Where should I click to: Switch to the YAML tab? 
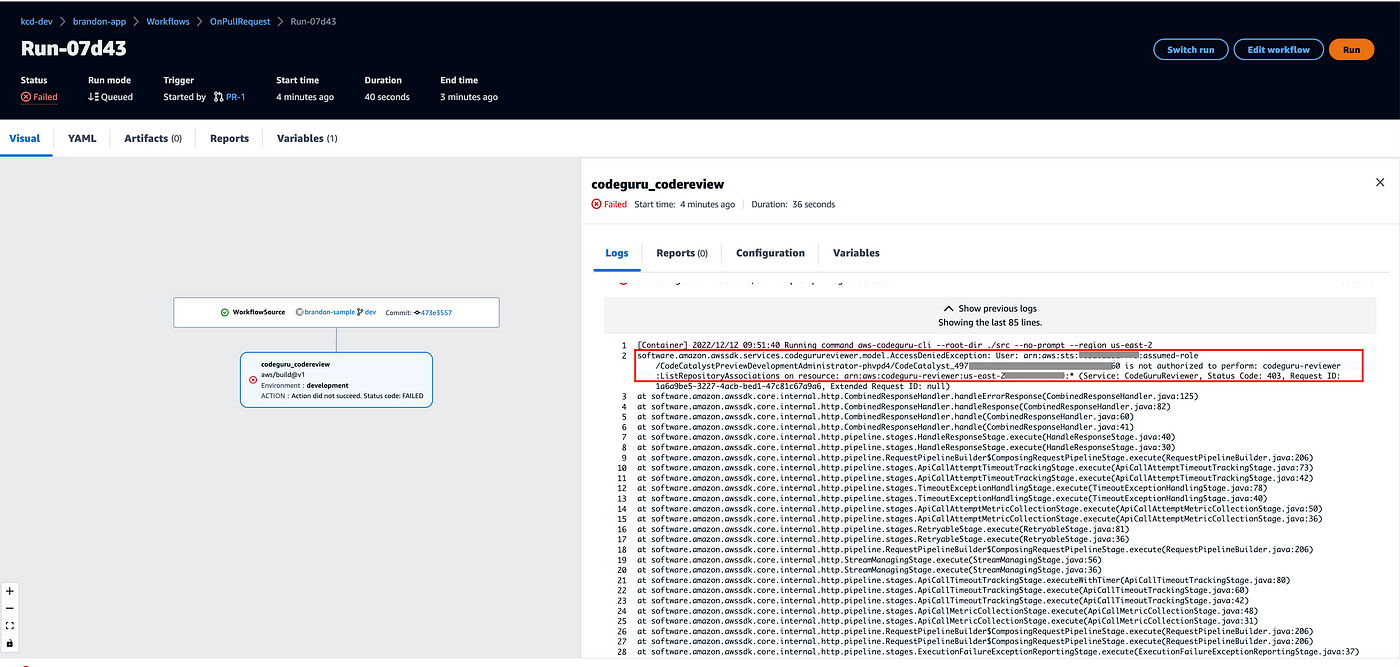(x=82, y=138)
